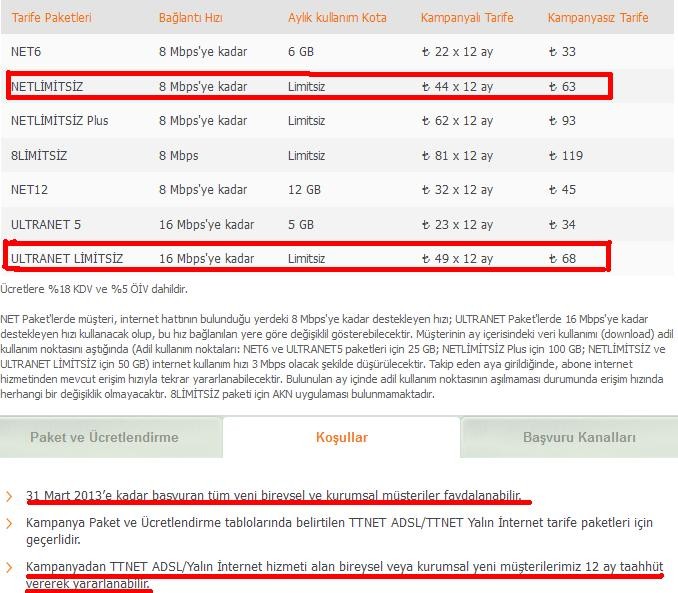
Task: Select the Koşullar tab
Action: pos(342,437)
